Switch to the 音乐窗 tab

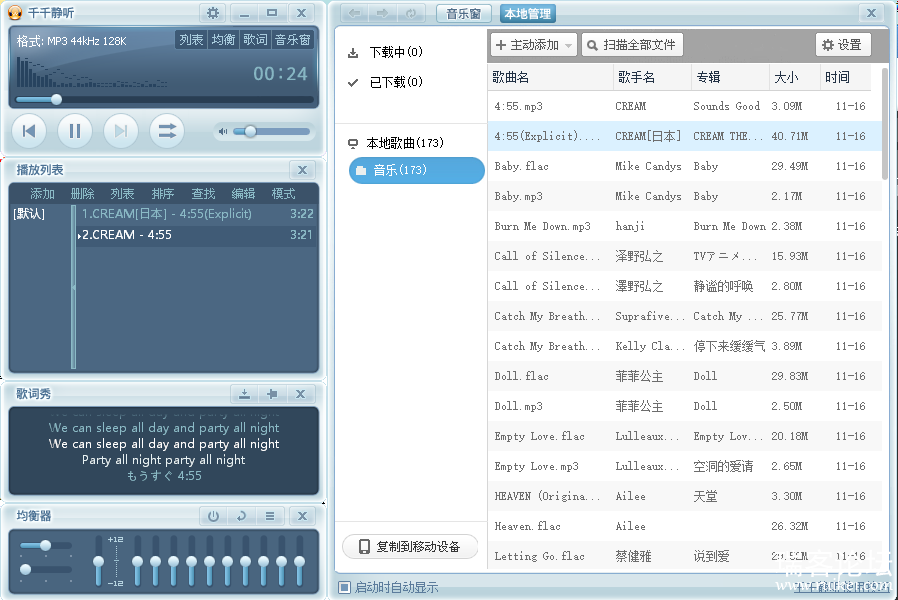point(463,14)
